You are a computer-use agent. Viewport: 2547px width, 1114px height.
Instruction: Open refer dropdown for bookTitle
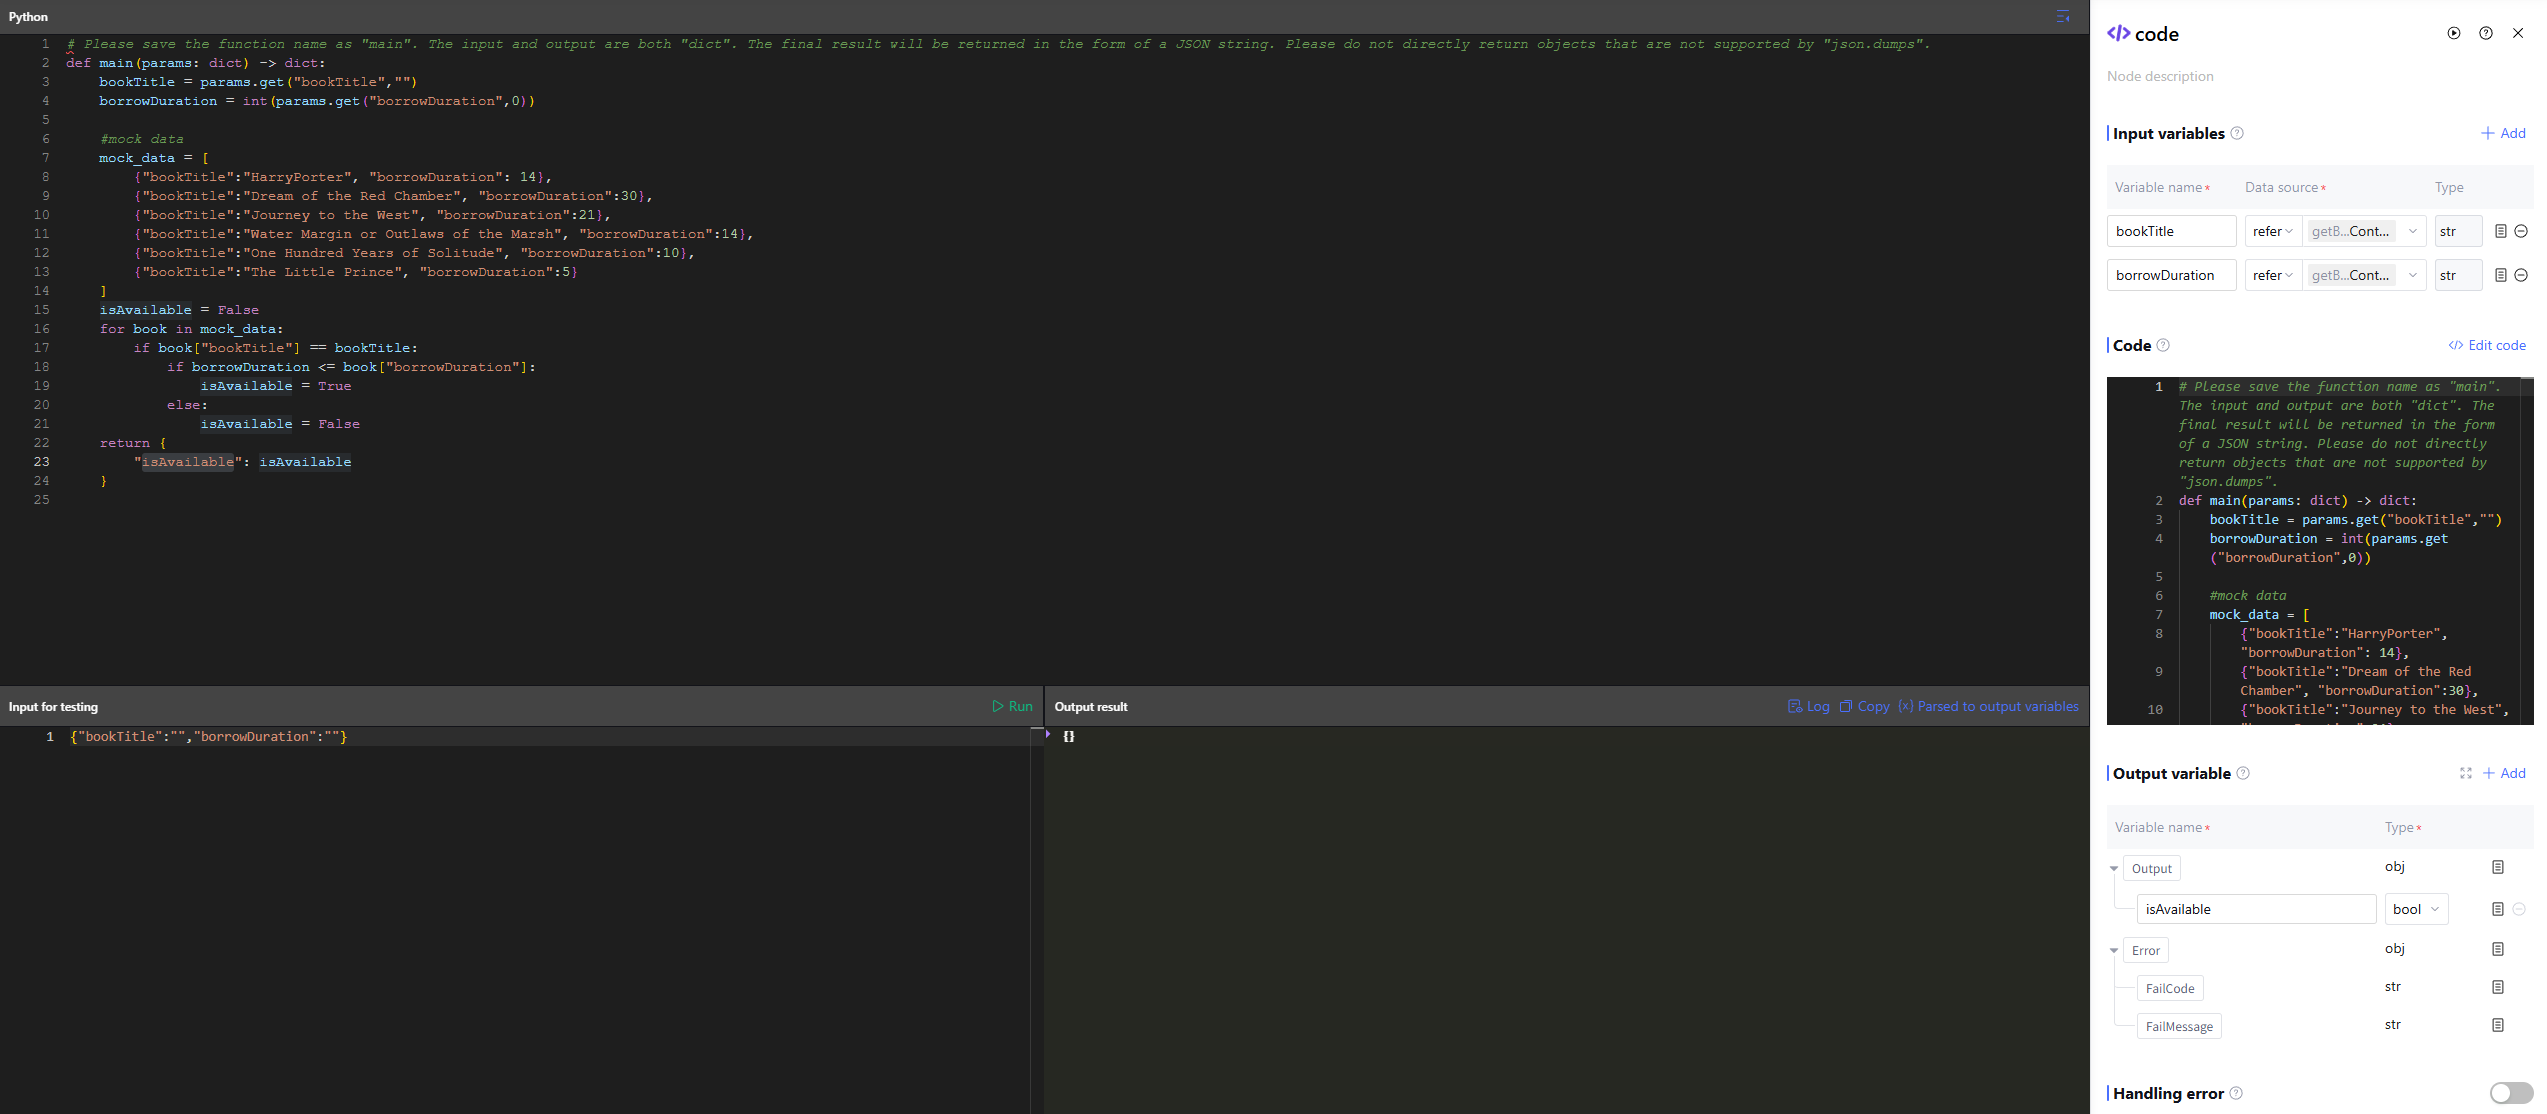point(2272,231)
